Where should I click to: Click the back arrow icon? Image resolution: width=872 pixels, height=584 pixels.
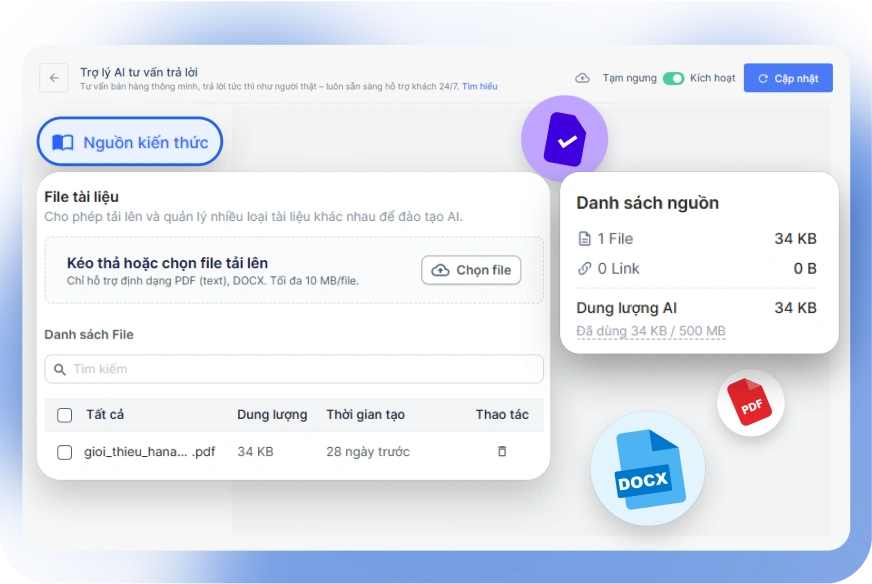(x=54, y=78)
